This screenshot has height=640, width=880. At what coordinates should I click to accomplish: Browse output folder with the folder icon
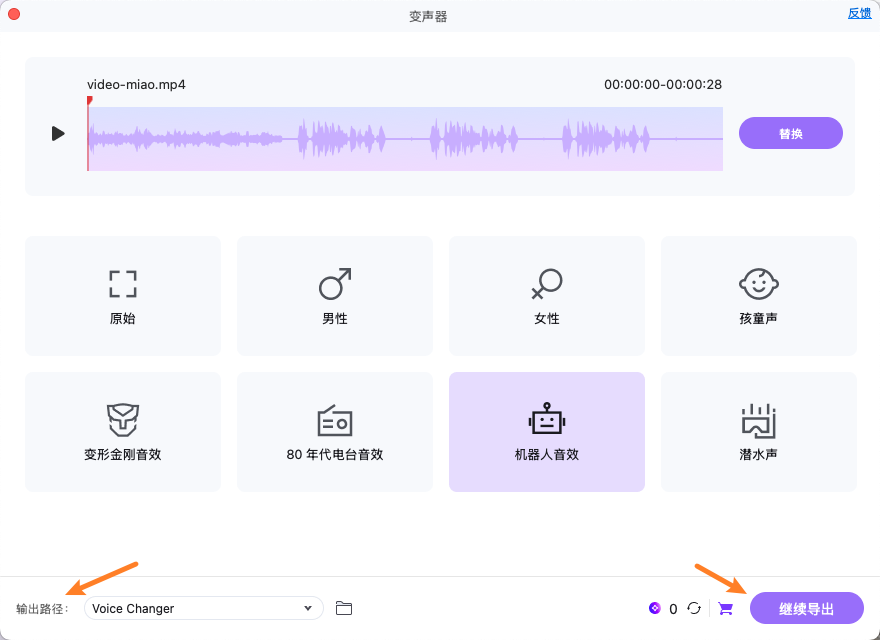[344, 608]
